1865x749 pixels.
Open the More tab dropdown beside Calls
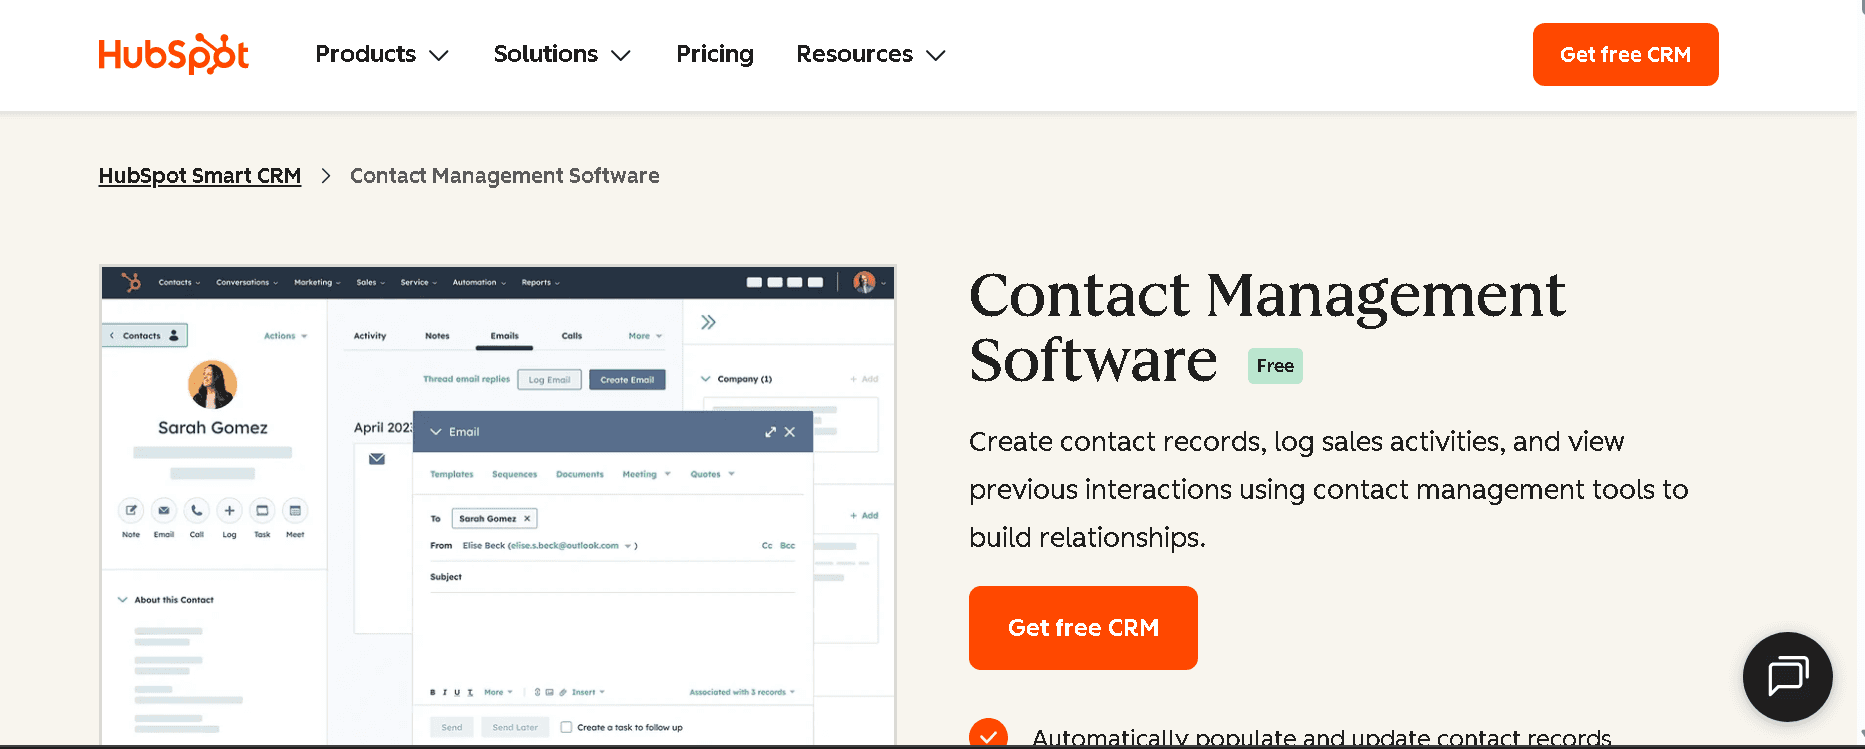[645, 336]
